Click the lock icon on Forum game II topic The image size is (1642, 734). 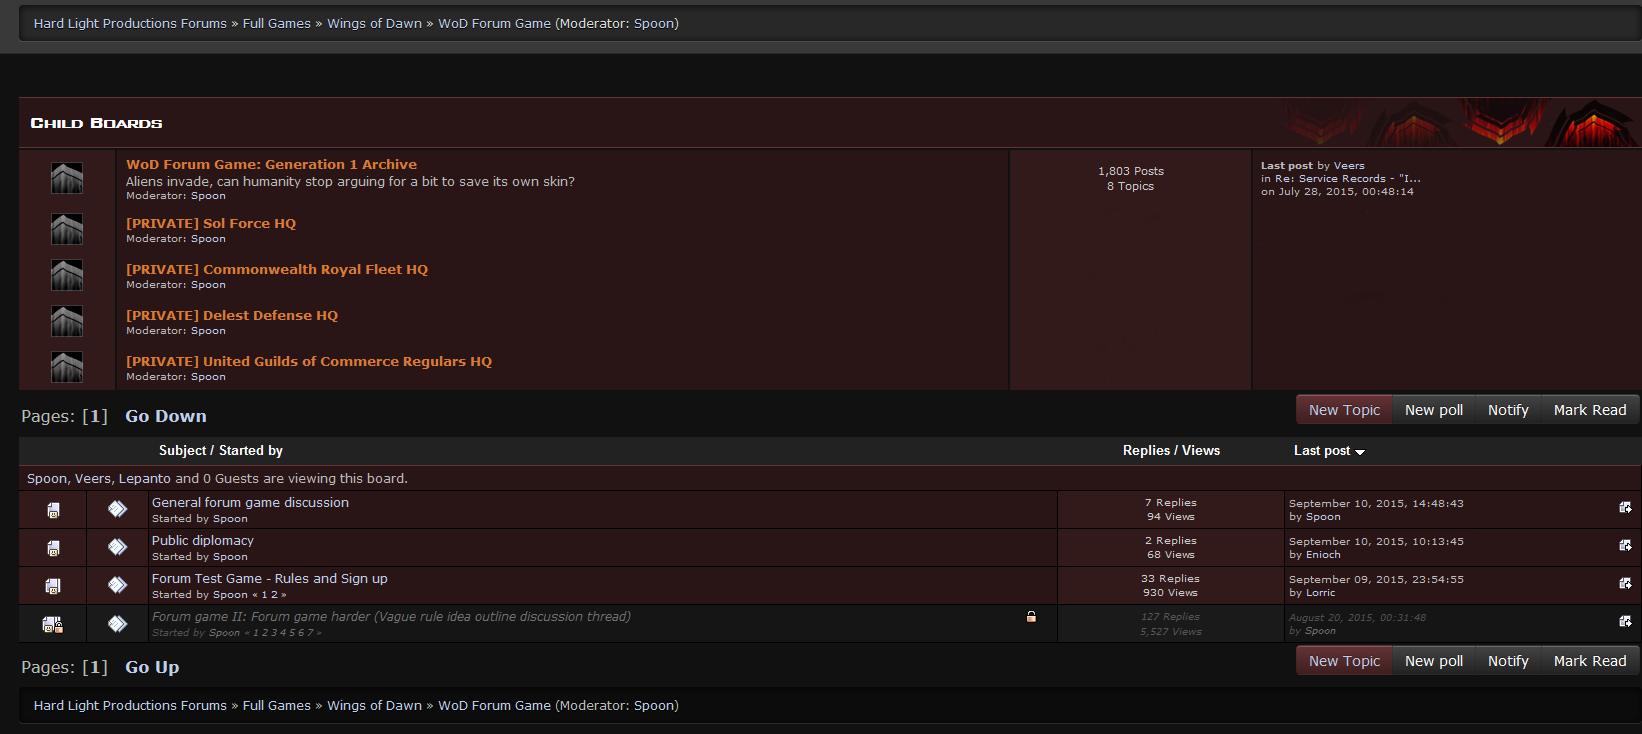click(1031, 616)
